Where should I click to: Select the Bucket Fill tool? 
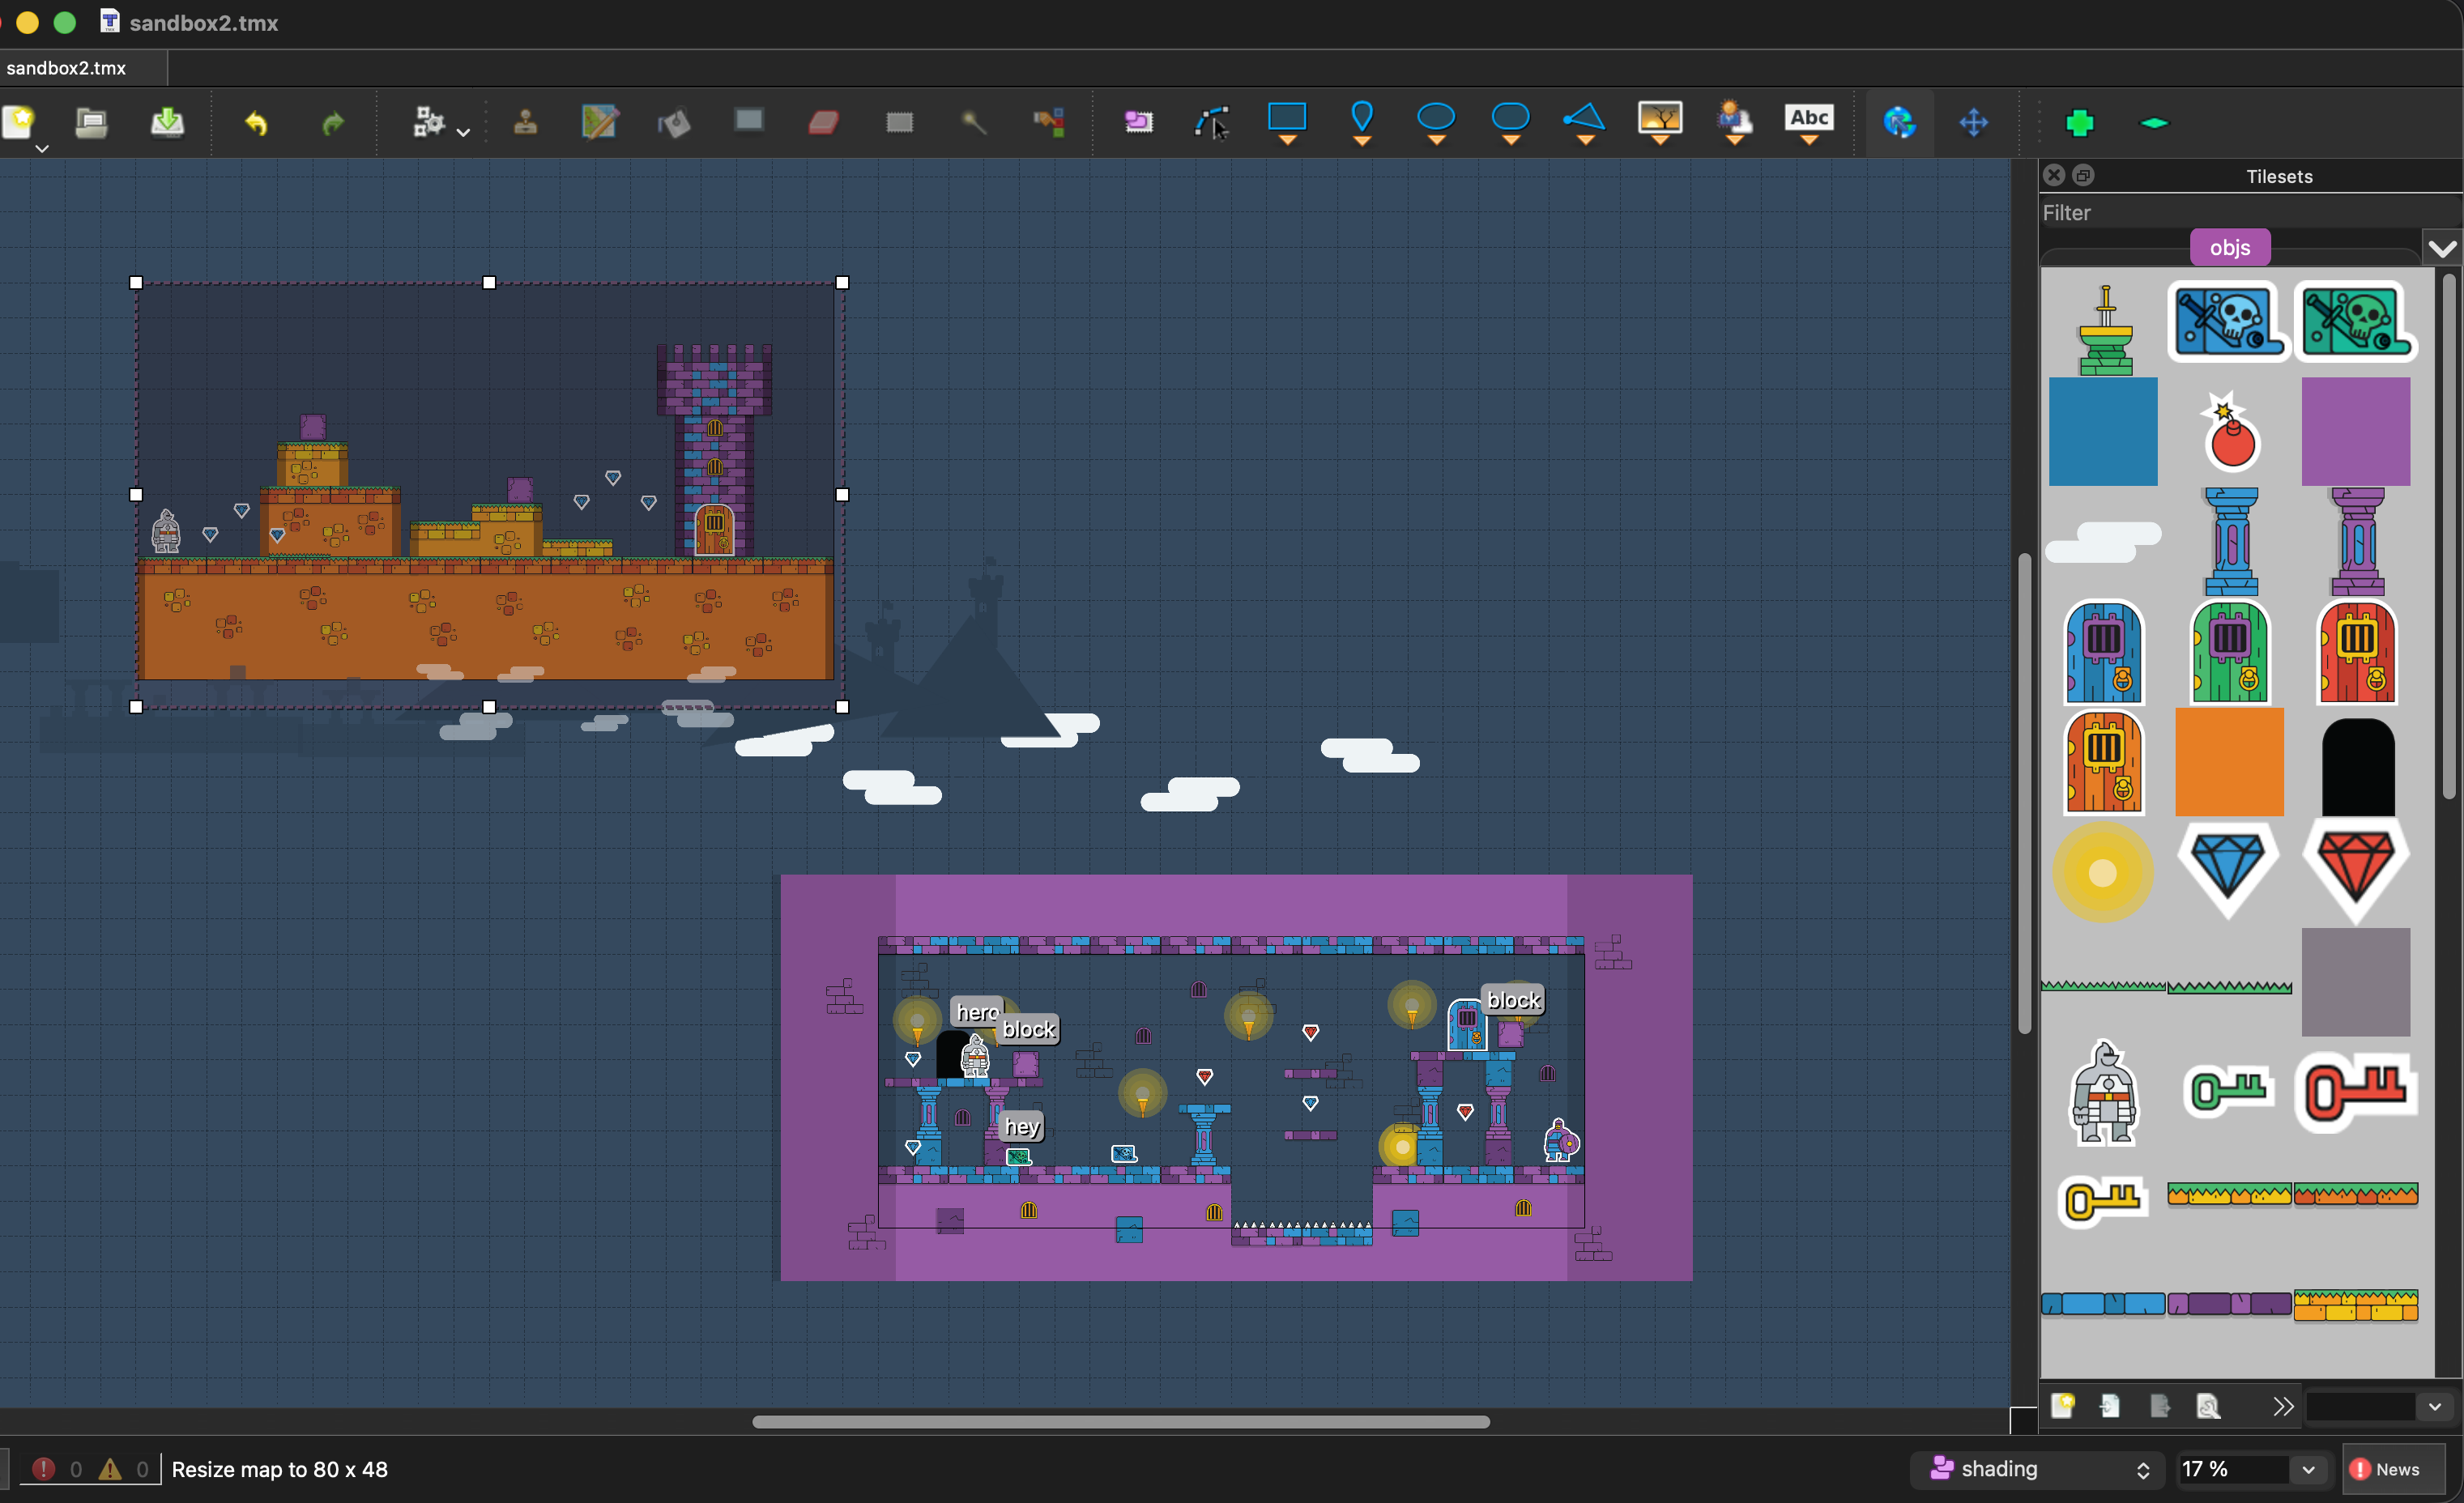click(x=674, y=122)
